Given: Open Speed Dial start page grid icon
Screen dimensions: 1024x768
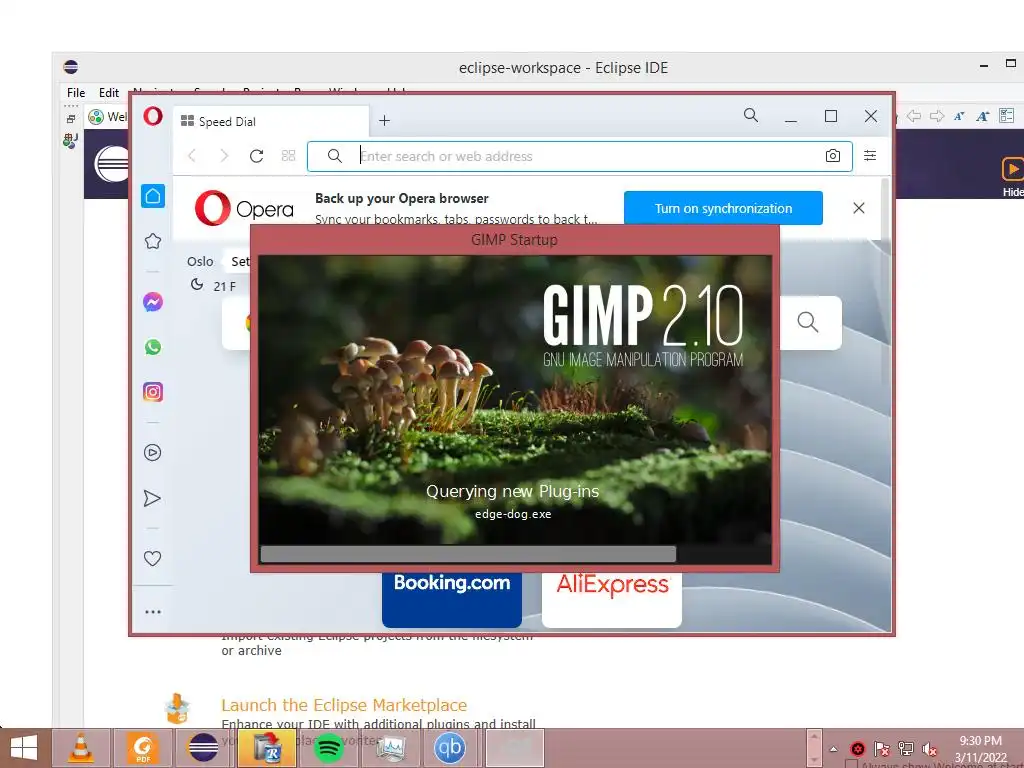Looking at the screenshot, I should coord(289,155).
